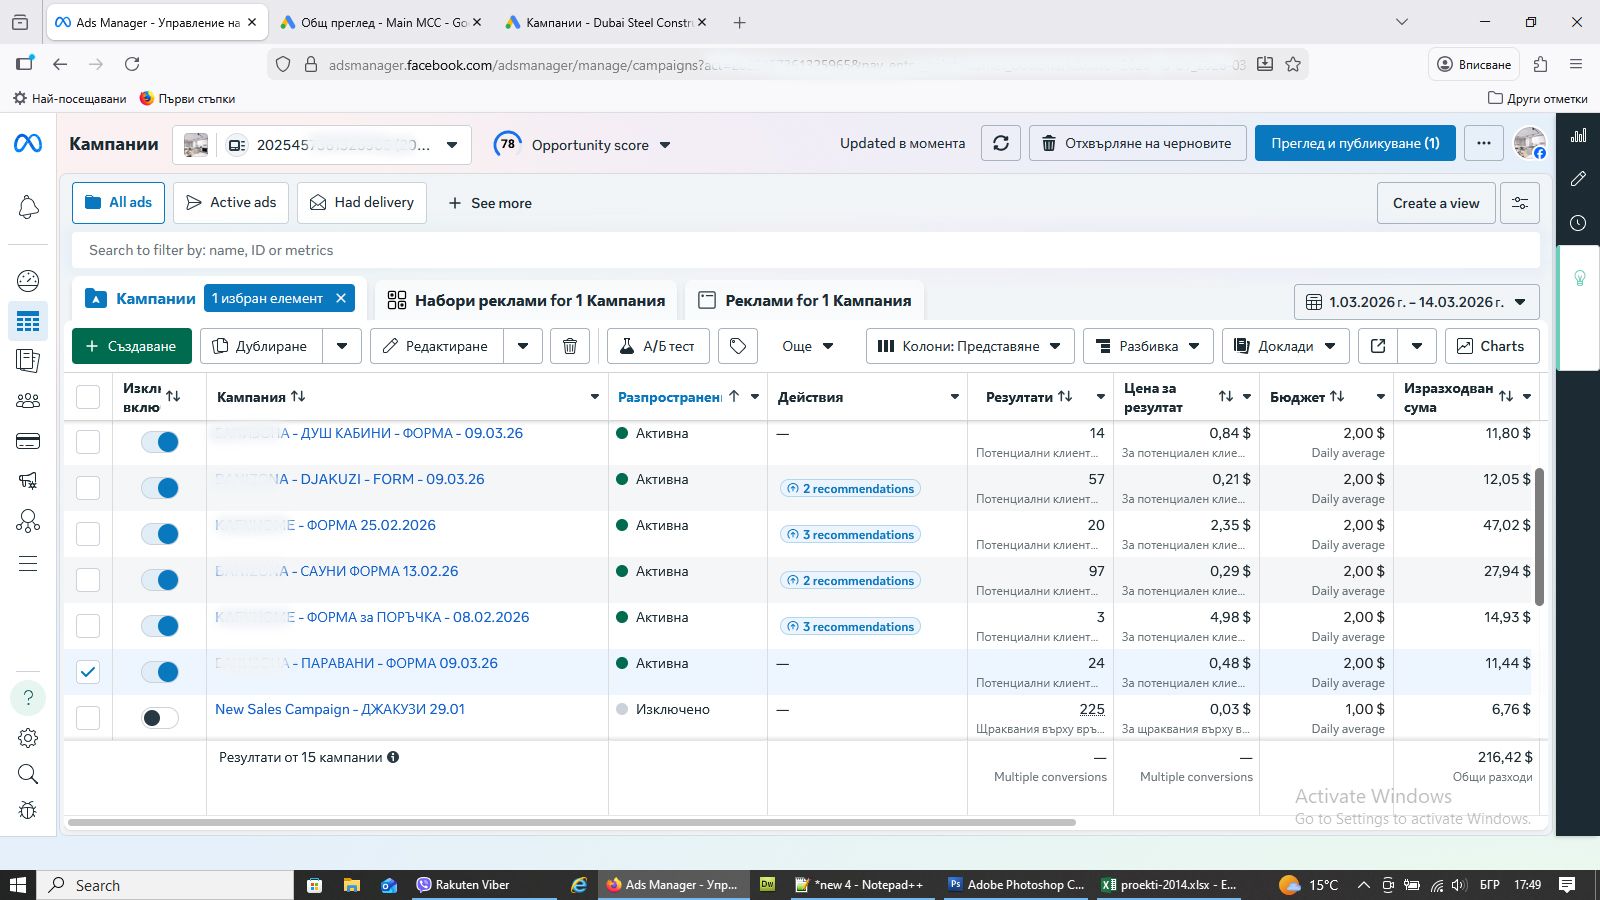Open advertising megaphone icon in sidebar
This screenshot has width=1600, height=900.
point(28,481)
